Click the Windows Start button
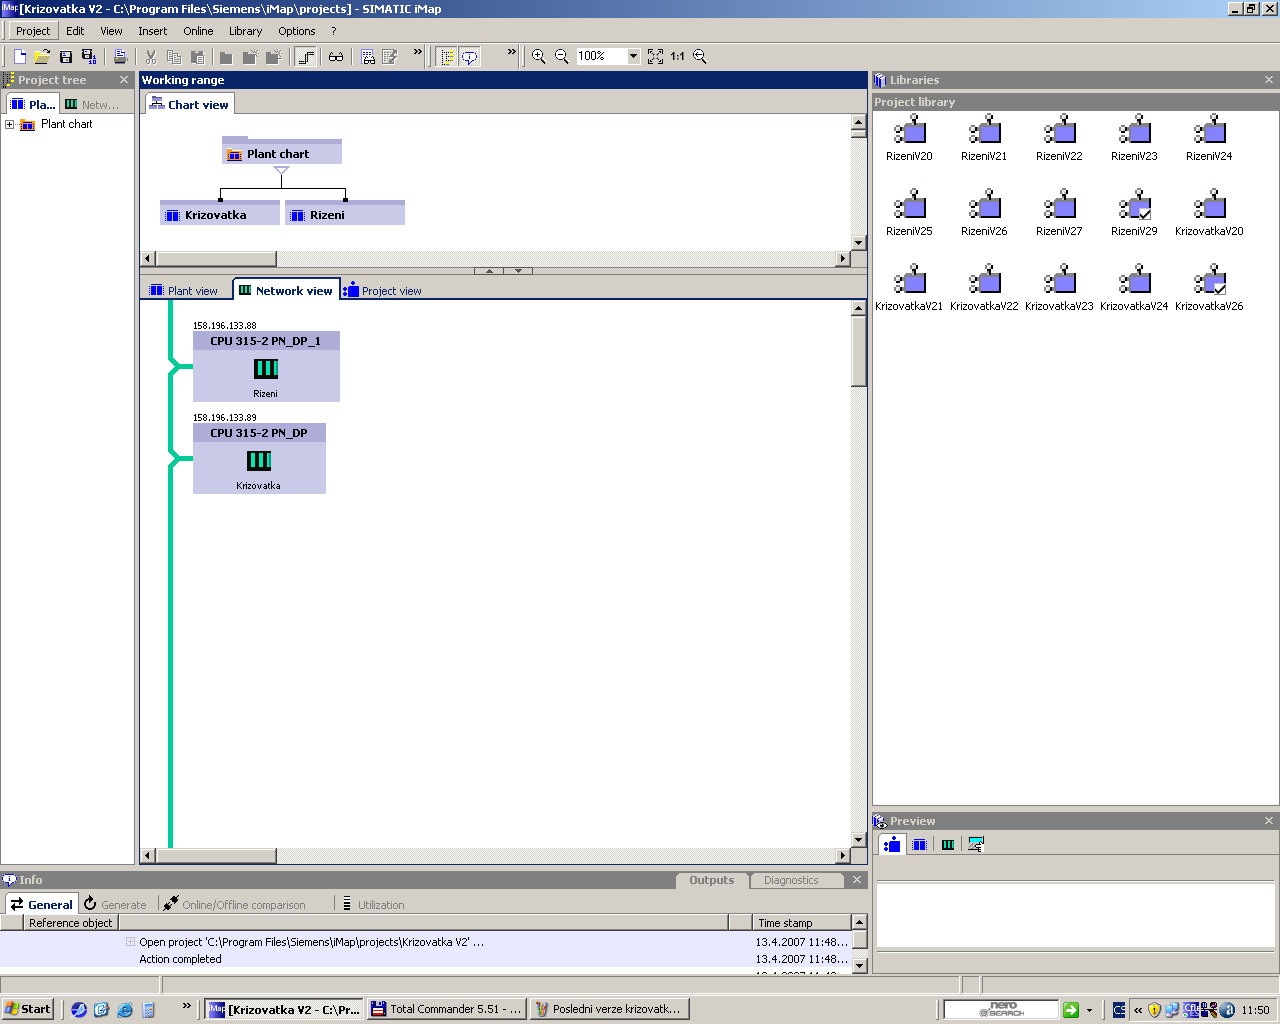 tap(28, 1009)
